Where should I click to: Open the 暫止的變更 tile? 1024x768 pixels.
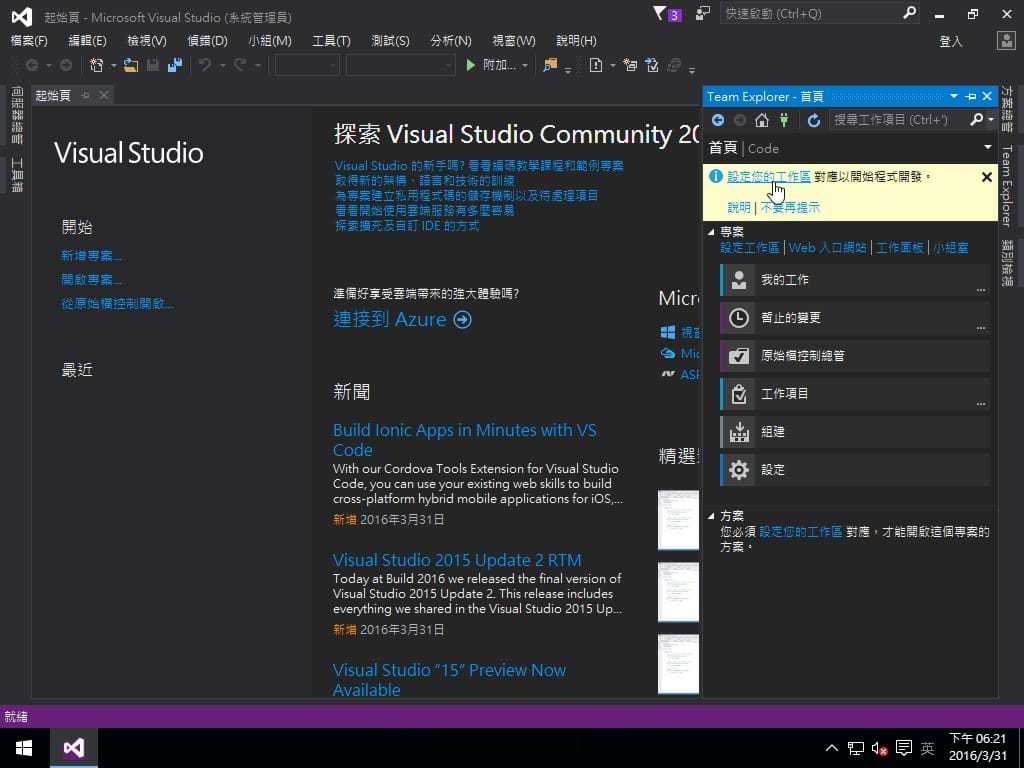click(x=854, y=318)
